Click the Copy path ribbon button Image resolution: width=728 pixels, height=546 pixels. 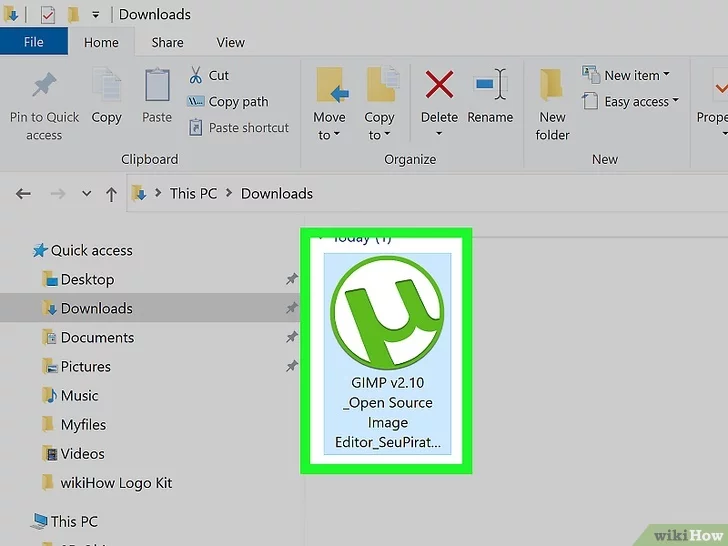pyautogui.click(x=228, y=101)
